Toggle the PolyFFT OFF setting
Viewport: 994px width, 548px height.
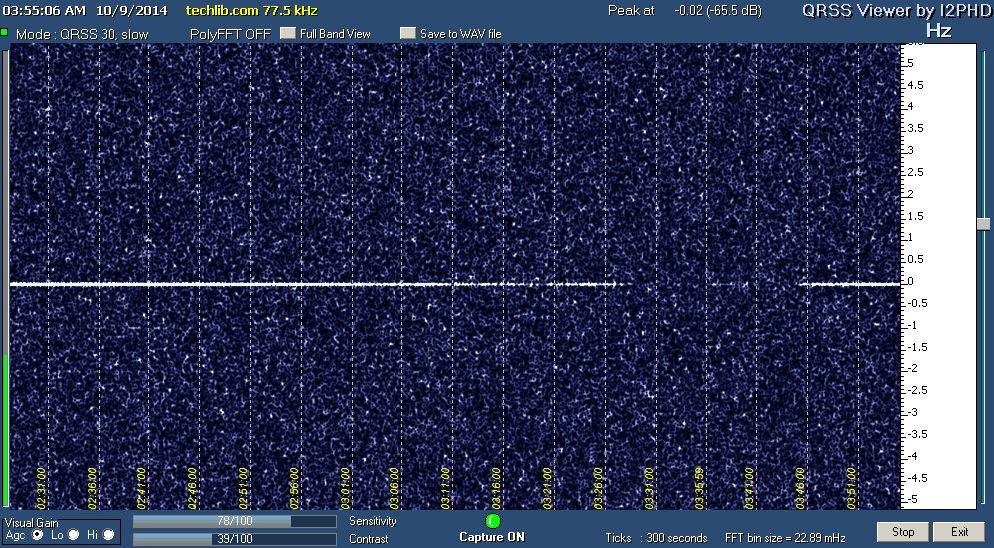(x=229, y=33)
